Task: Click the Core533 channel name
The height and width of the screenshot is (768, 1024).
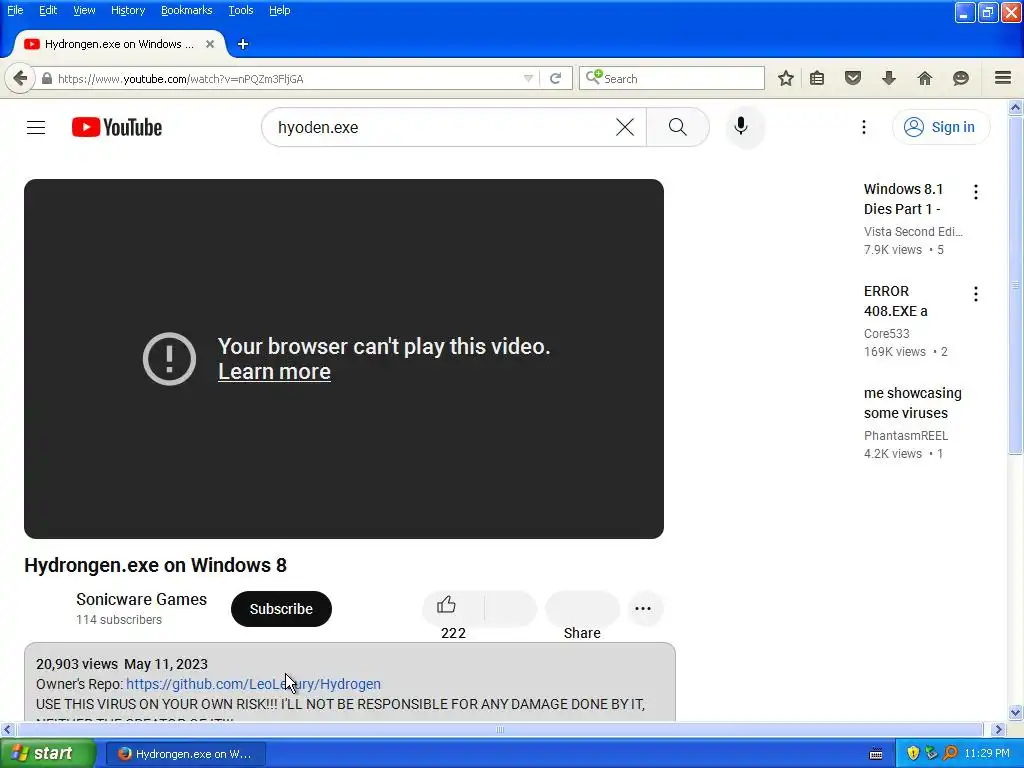Action: tap(886, 334)
